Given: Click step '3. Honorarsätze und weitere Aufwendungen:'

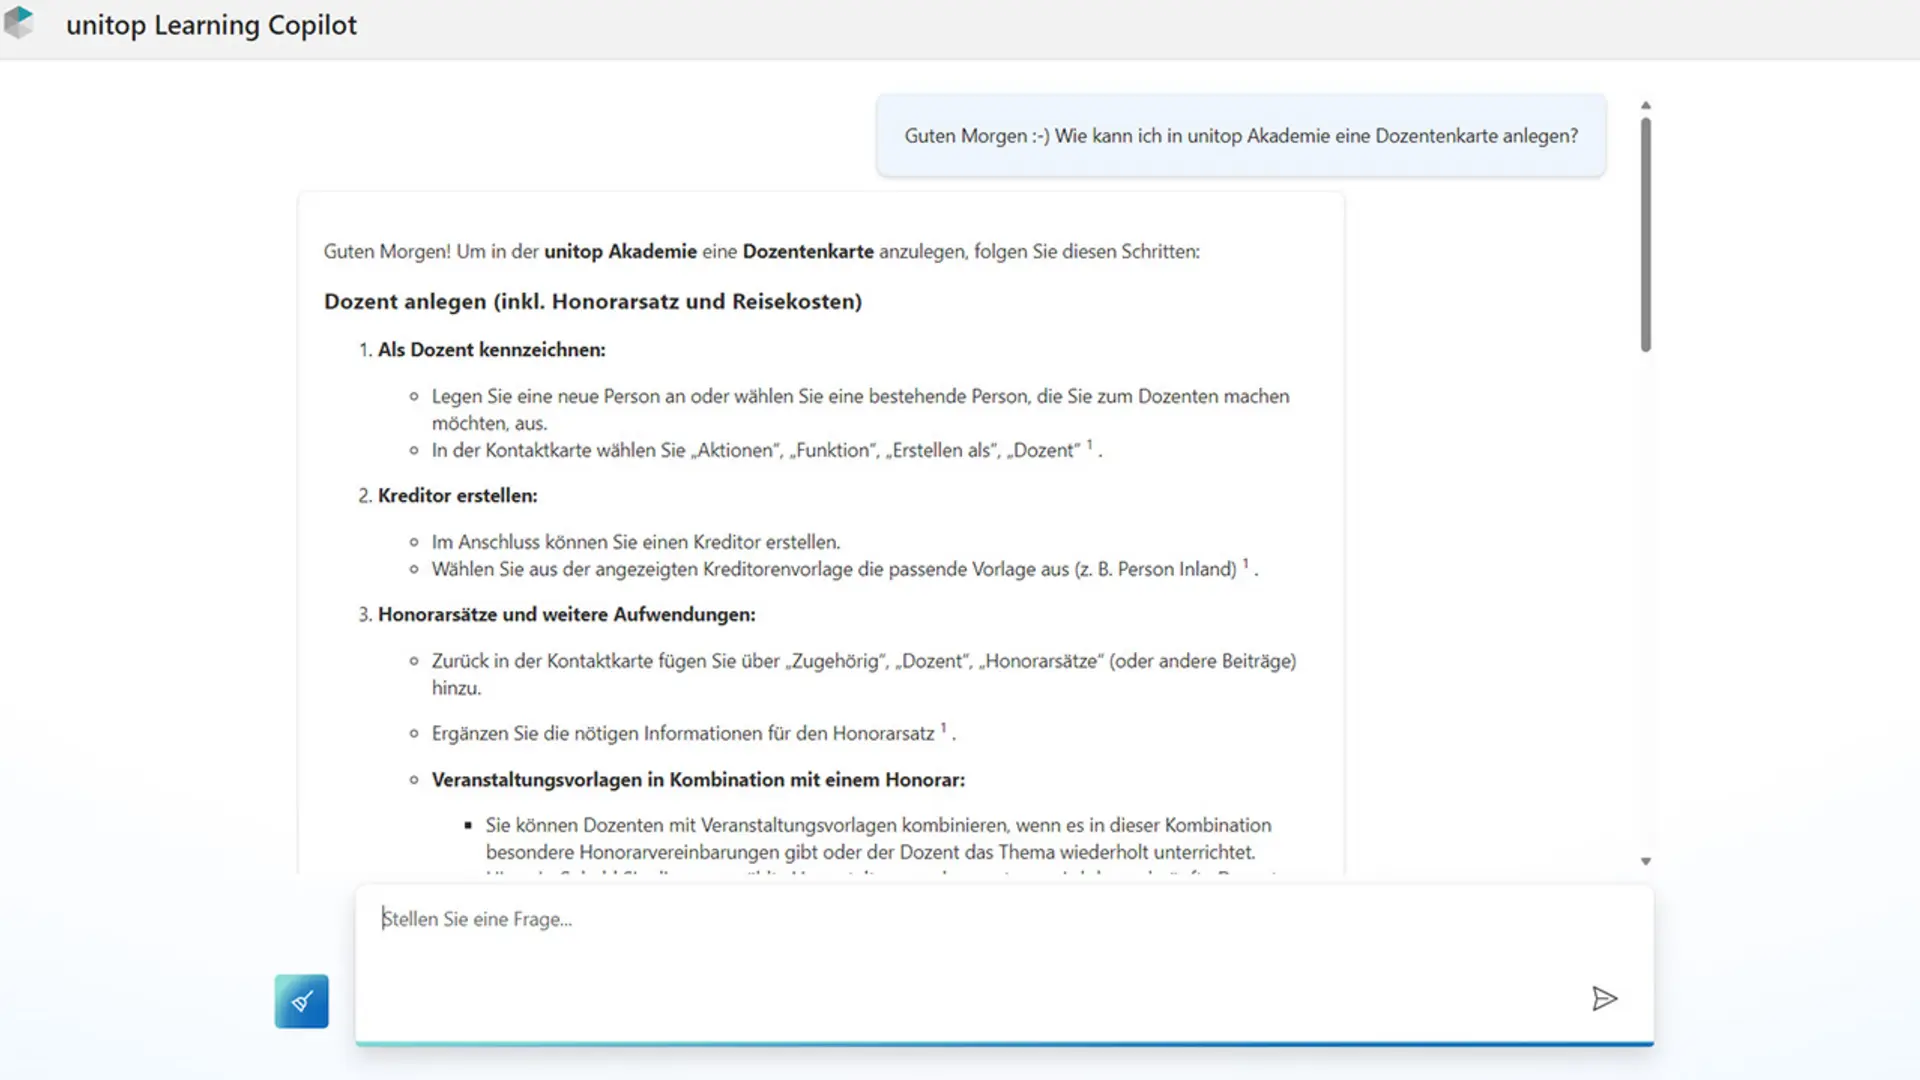Looking at the screenshot, I should click(557, 615).
